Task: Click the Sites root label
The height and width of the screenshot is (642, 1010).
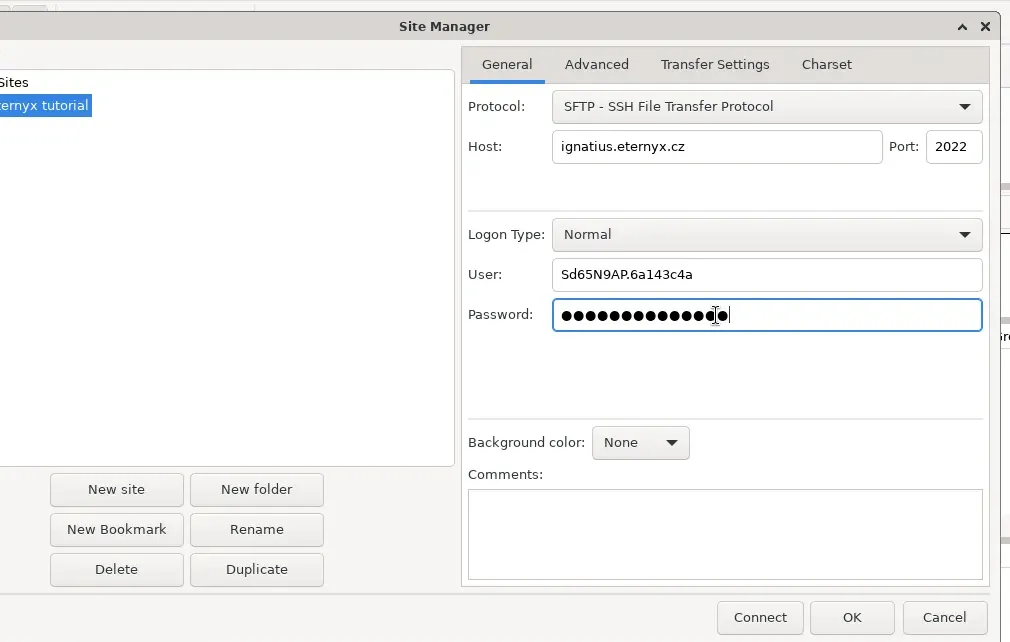Action: (x=14, y=82)
